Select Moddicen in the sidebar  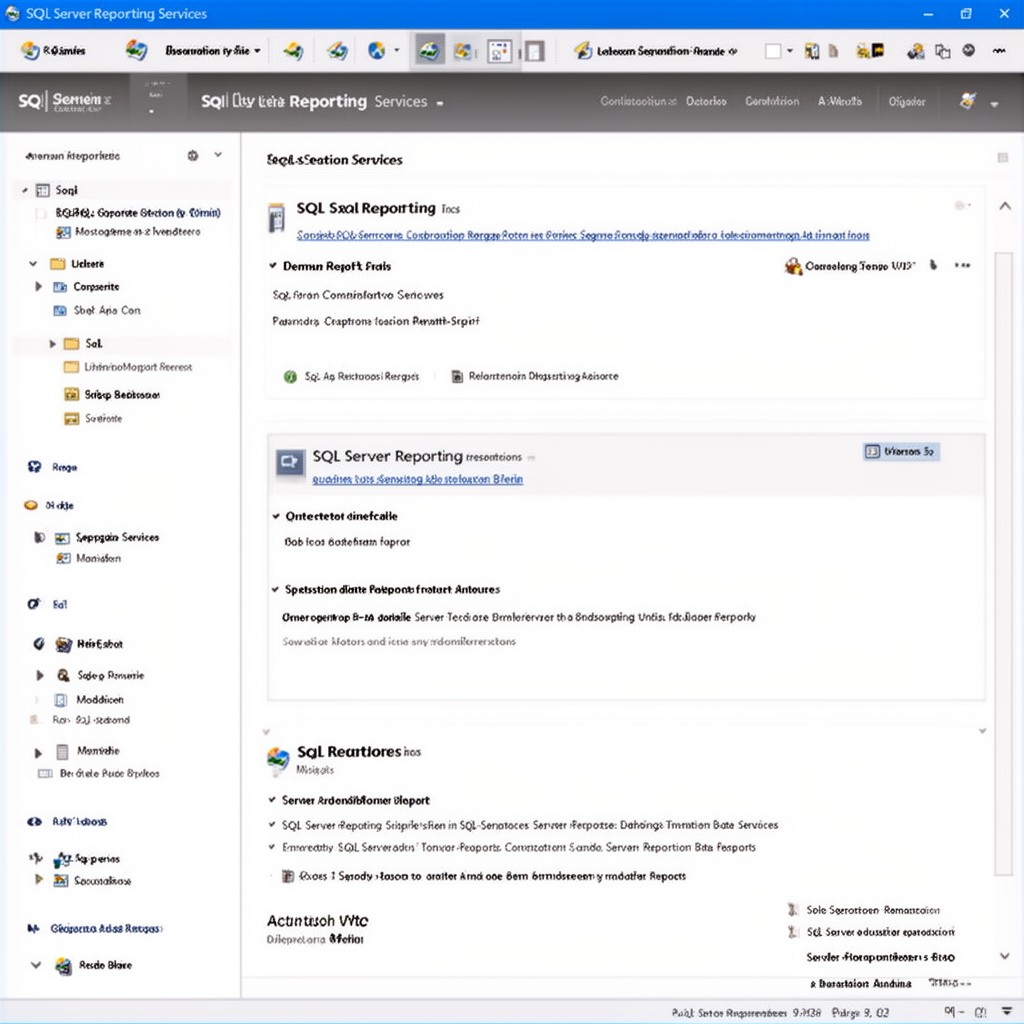[x=99, y=699]
